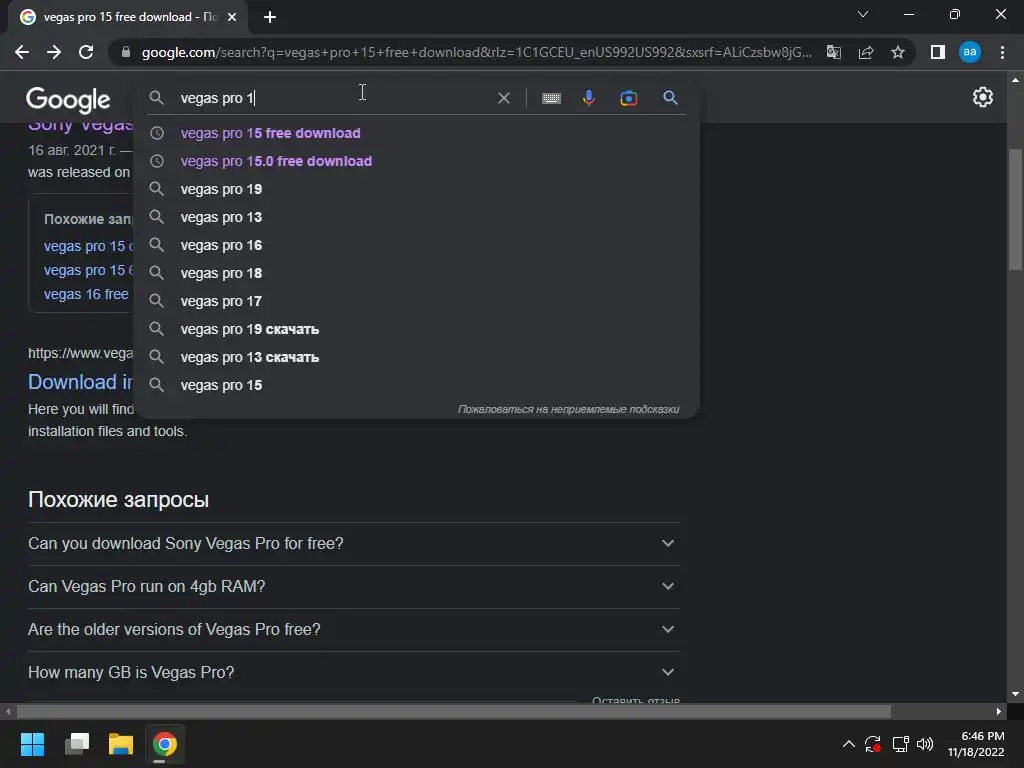Open Chrome three-dot menu
The image size is (1024, 768).
click(x=1002, y=52)
